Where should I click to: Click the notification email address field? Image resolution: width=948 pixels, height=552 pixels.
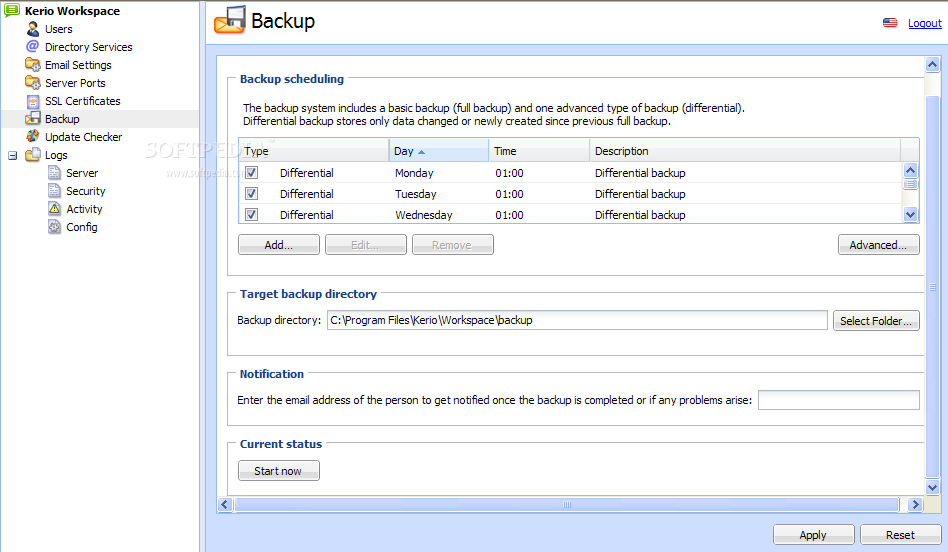[838, 400]
